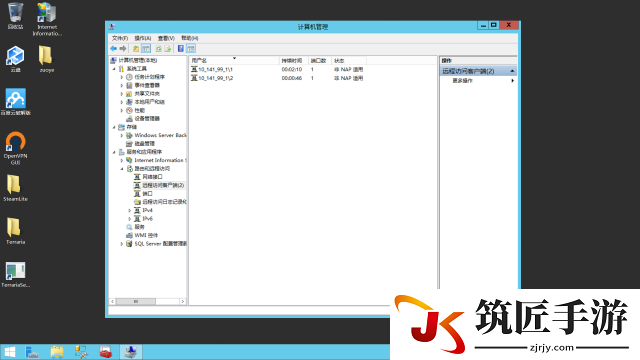Expand the Windows Server Backup node arrow
Image resolution: width=640 pixels, height=360 pixels.
[x=122, y=135]
